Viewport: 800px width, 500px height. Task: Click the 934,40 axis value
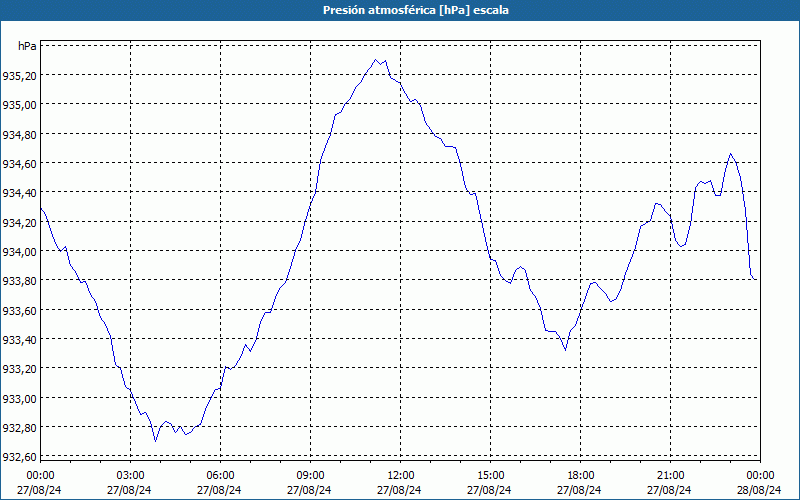(x=20, y=193)
